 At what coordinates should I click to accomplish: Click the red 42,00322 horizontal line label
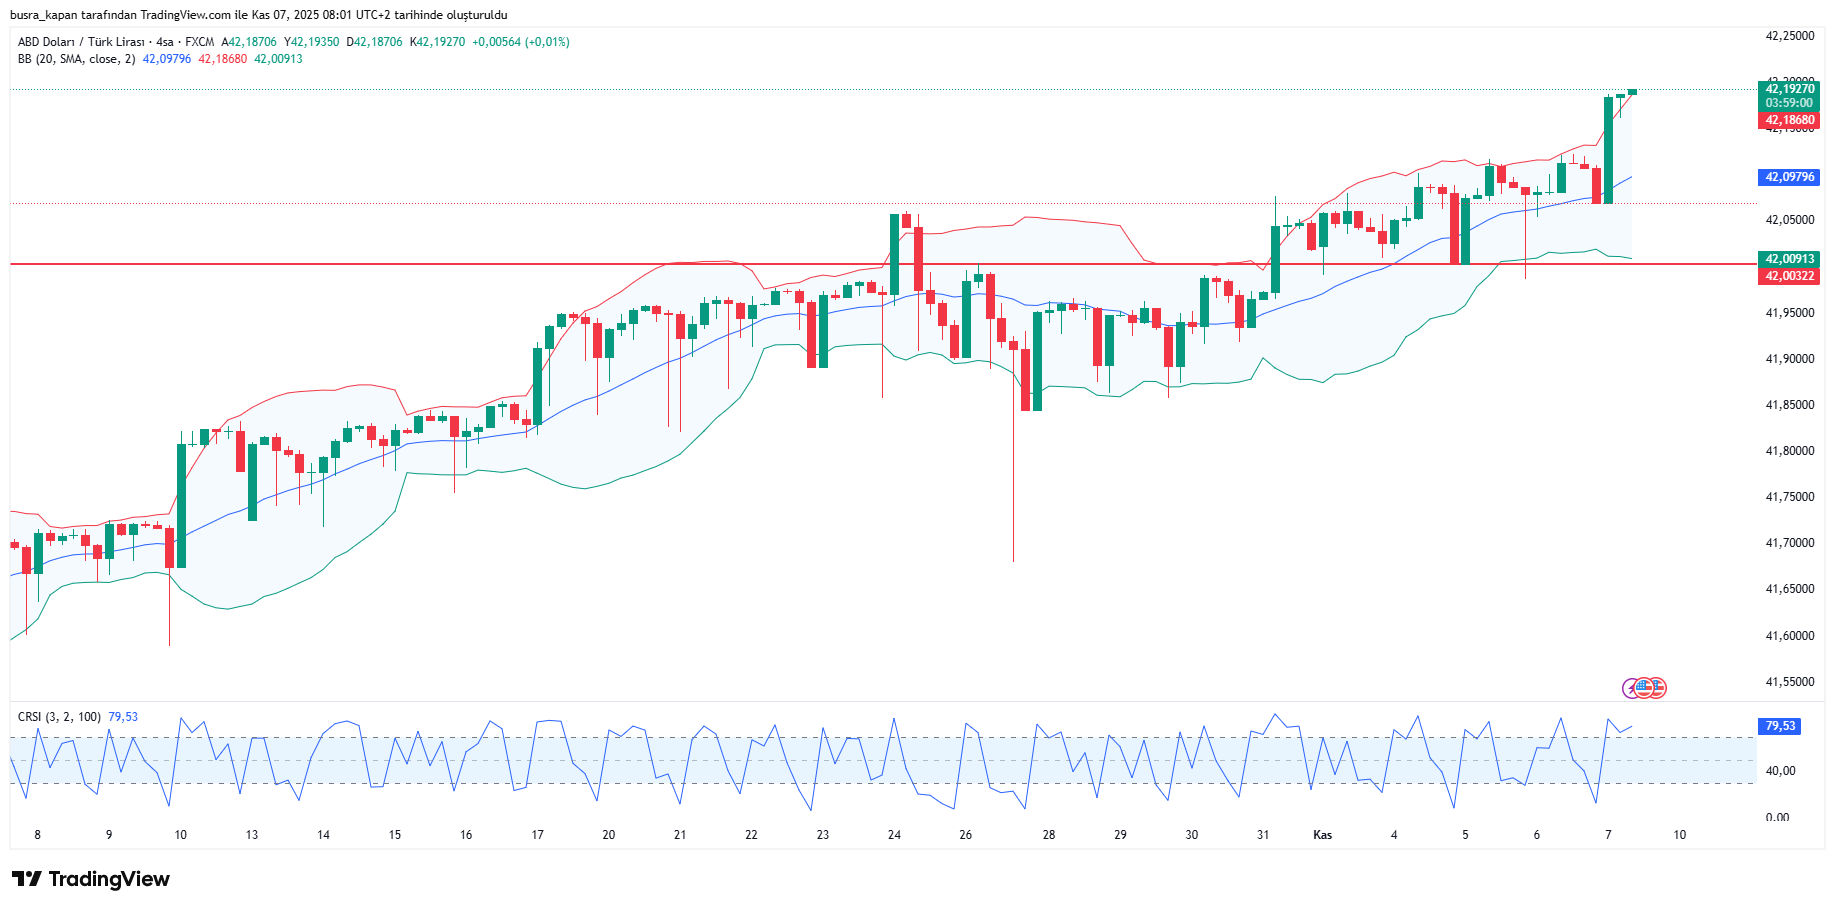pos(1789,276)
